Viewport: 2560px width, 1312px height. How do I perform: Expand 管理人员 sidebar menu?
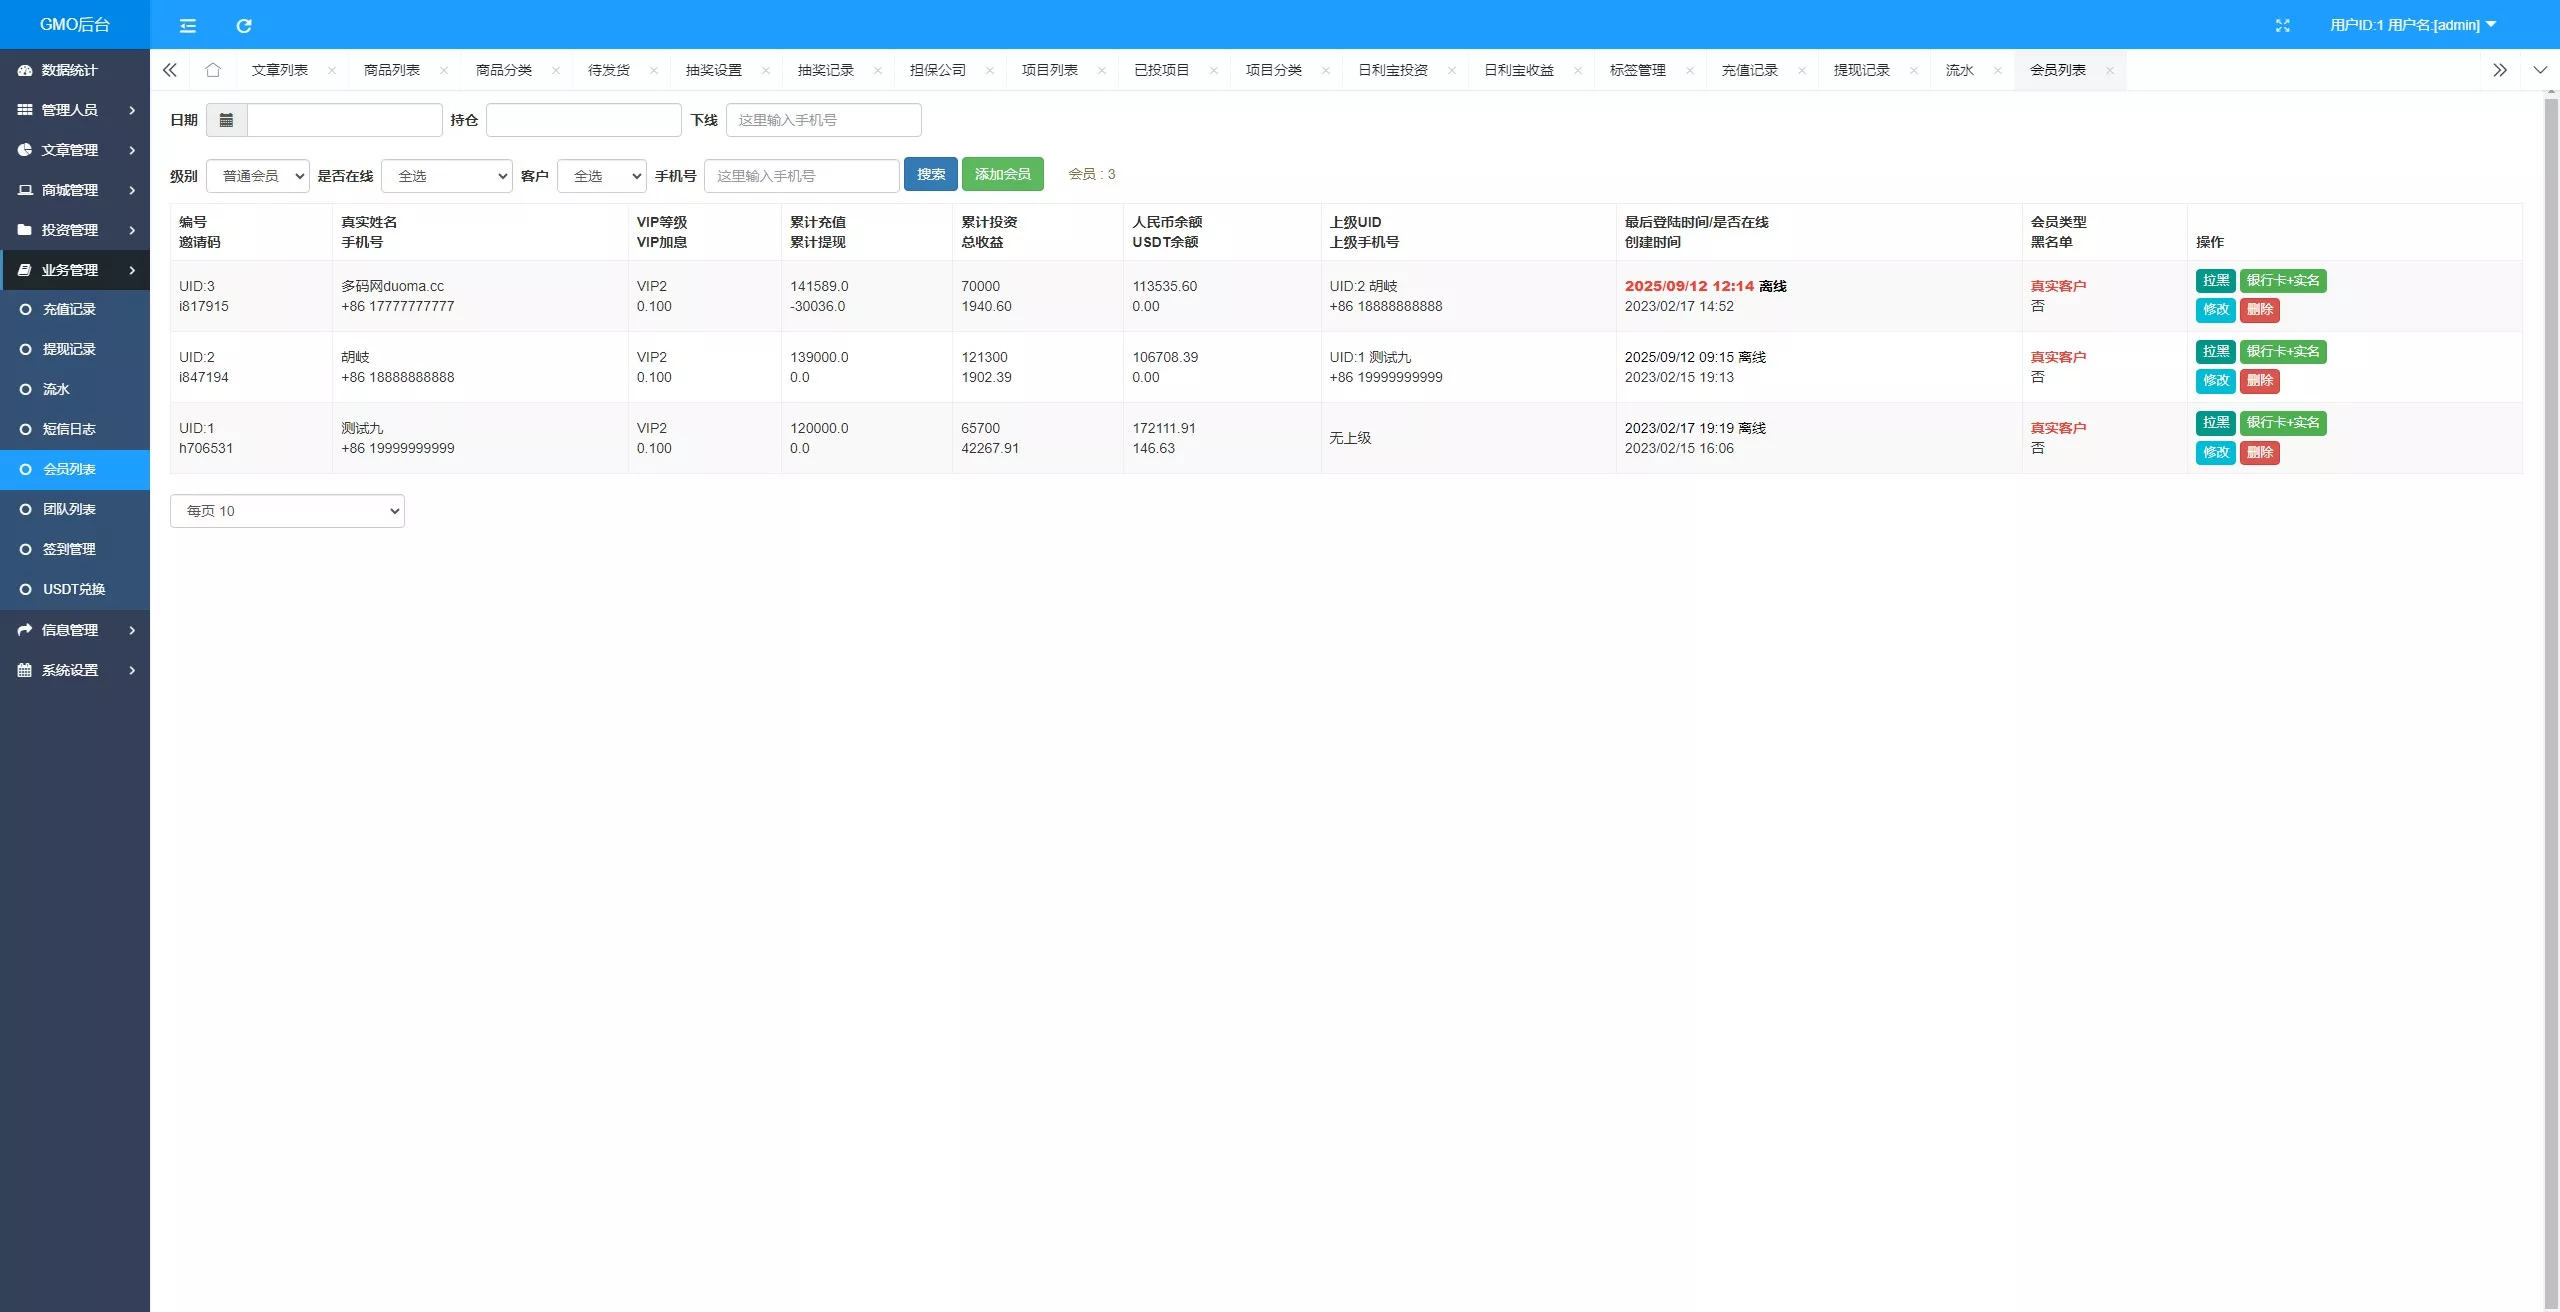[75, 110]
